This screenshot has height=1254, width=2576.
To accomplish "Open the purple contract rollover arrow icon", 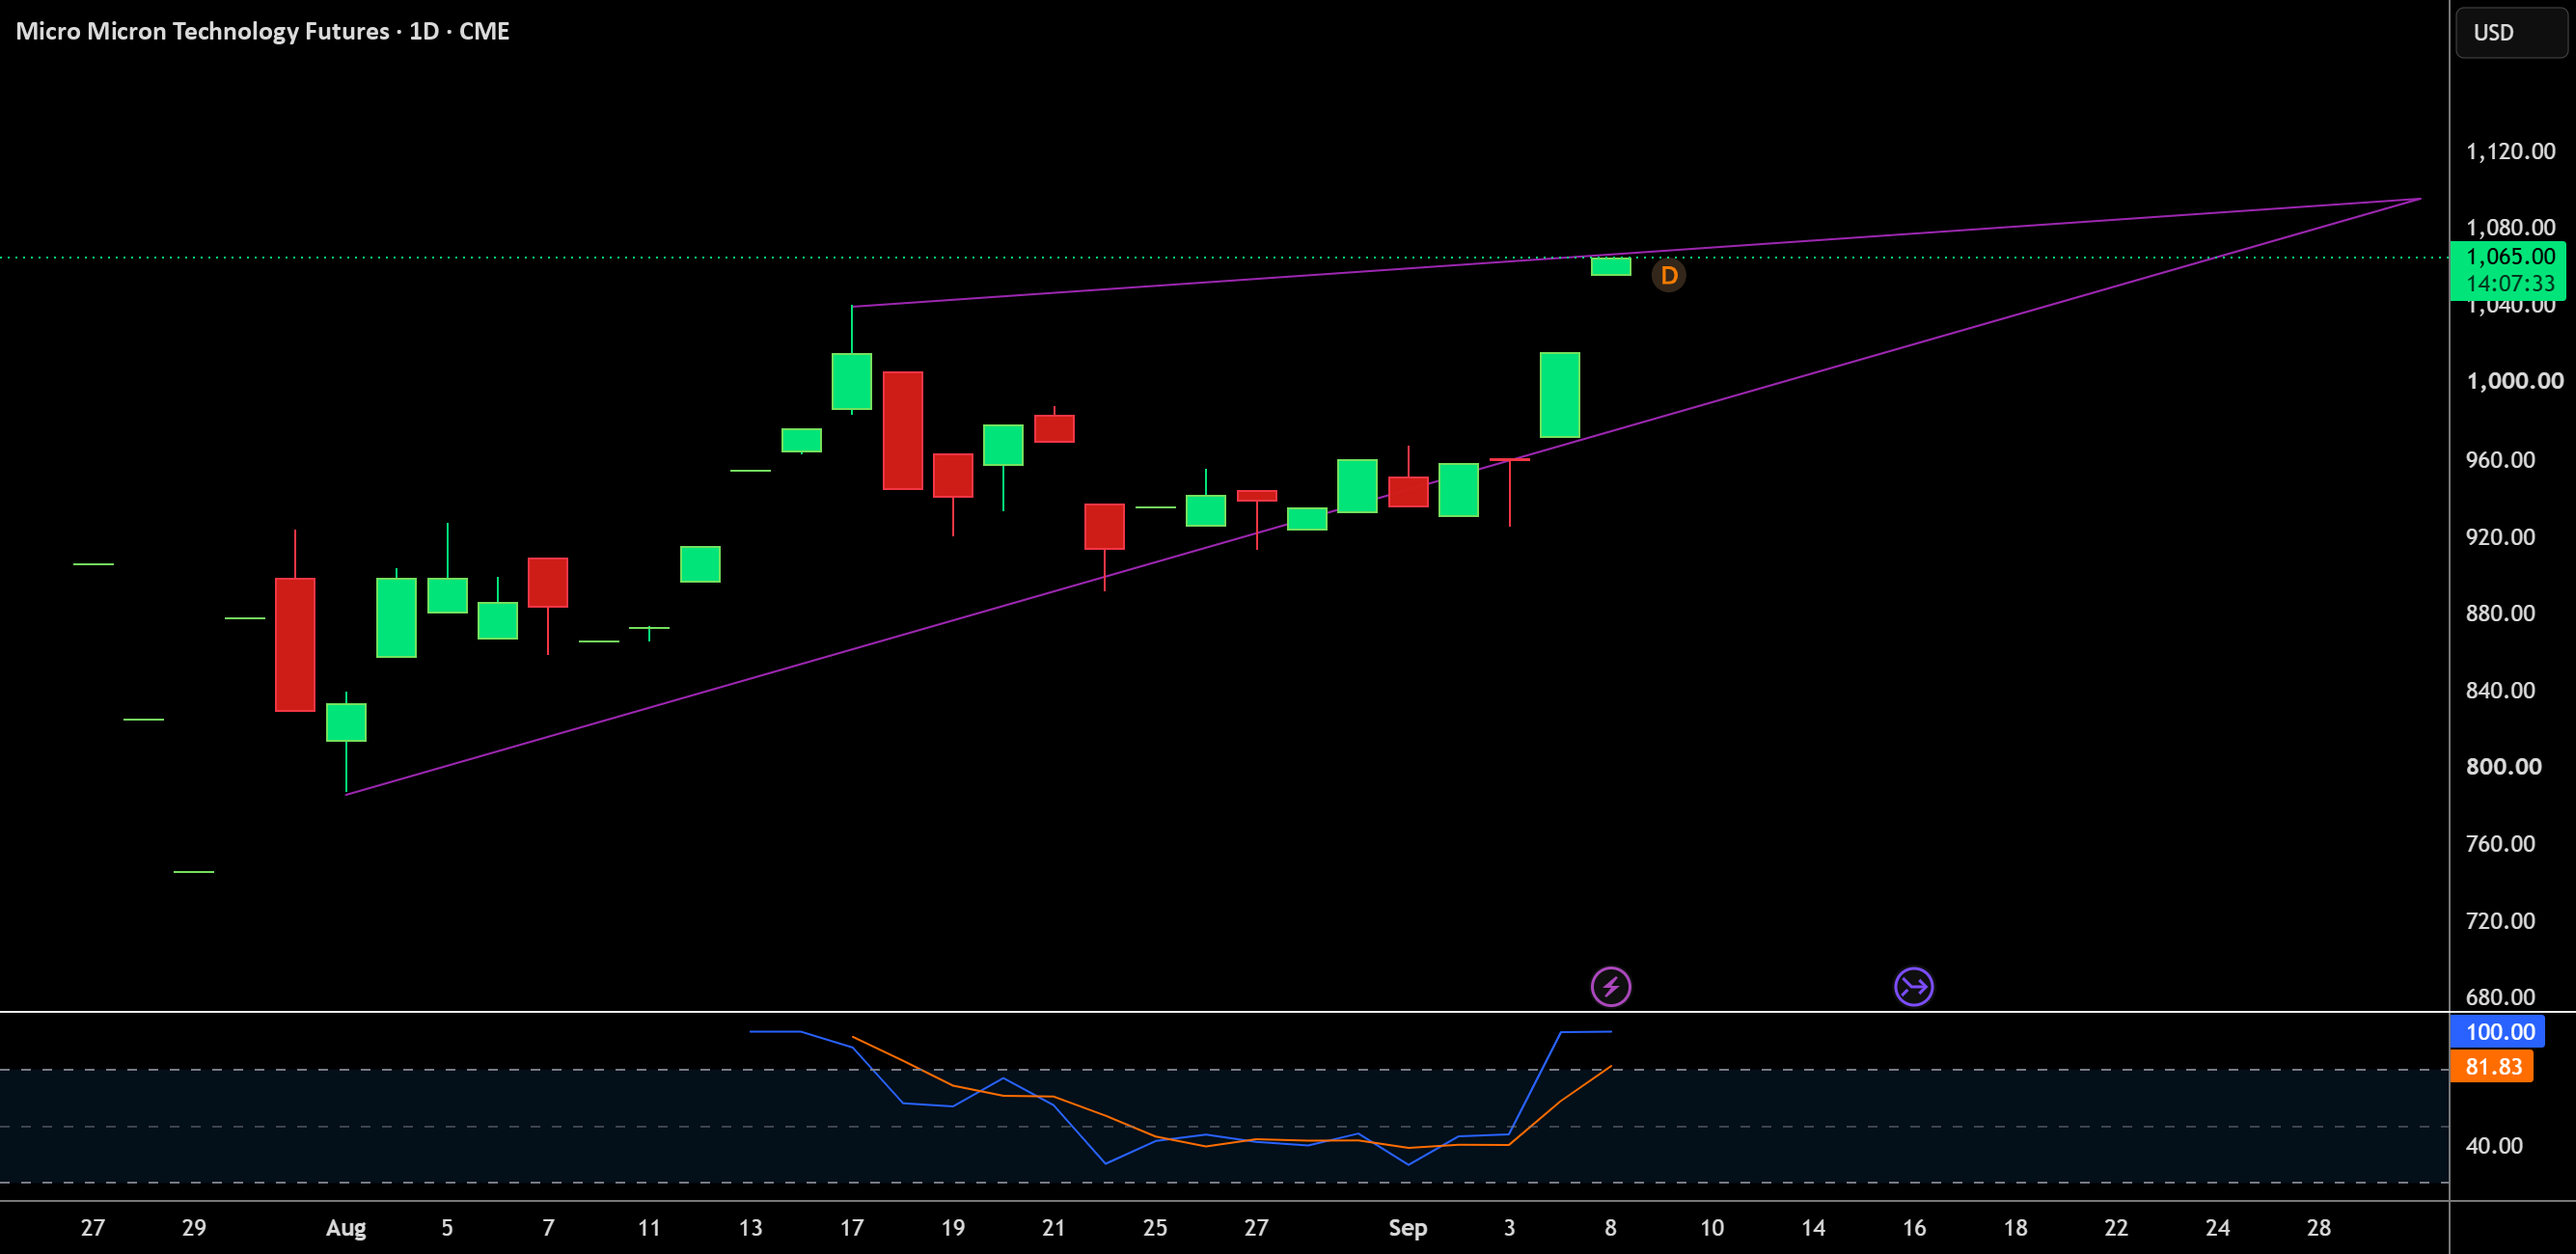I will [1913, 987].
